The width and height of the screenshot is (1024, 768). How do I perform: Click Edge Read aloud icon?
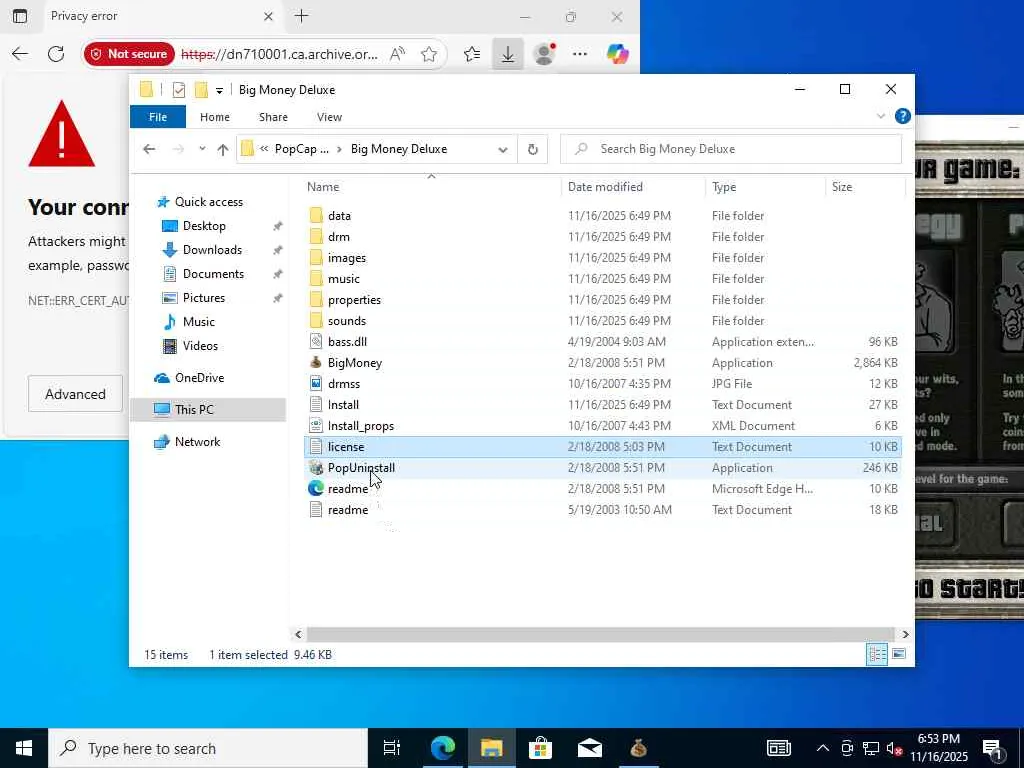click(397, 54)
